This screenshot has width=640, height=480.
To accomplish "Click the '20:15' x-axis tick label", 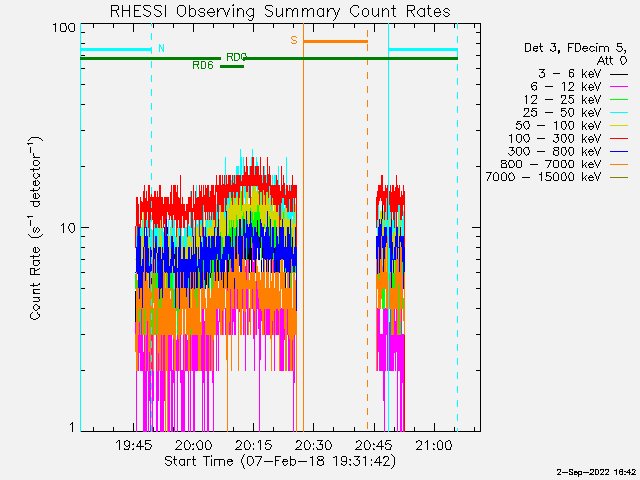I will [253, 445].
